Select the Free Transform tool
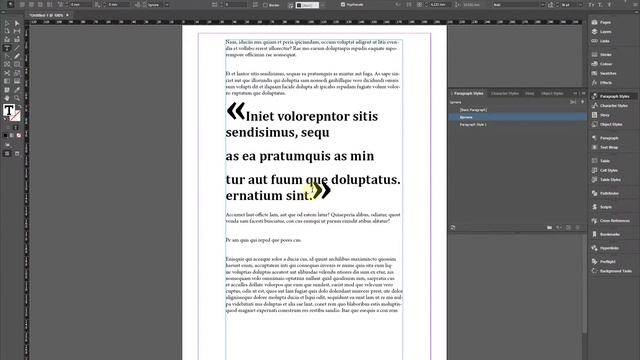The height and width of the screenshot is (360, 640). click(x=17, y=73)
